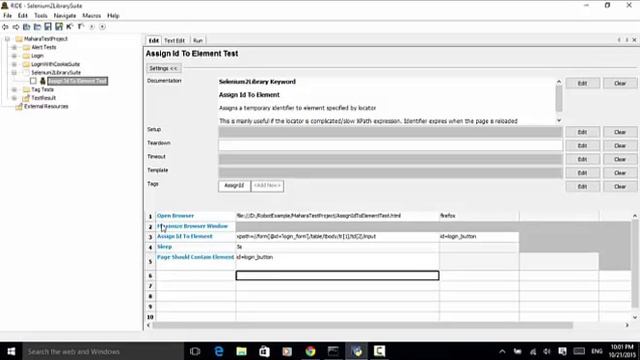Select the Assign Id To Element keyword cell

click(x=196, y=236)
